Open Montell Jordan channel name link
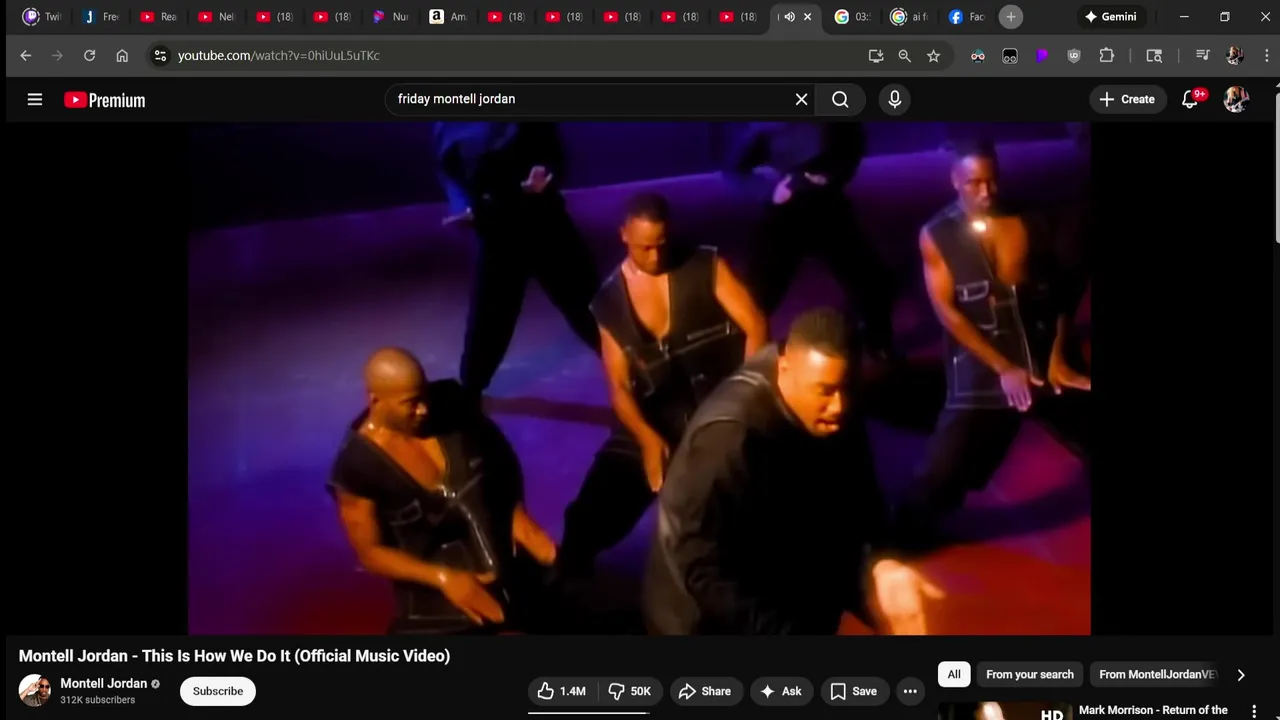 104,683
